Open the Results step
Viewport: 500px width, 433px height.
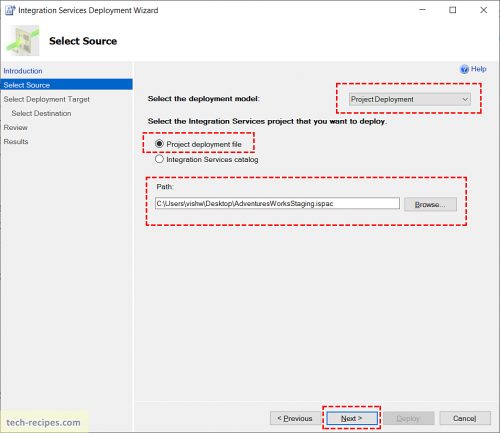point(16,141)
